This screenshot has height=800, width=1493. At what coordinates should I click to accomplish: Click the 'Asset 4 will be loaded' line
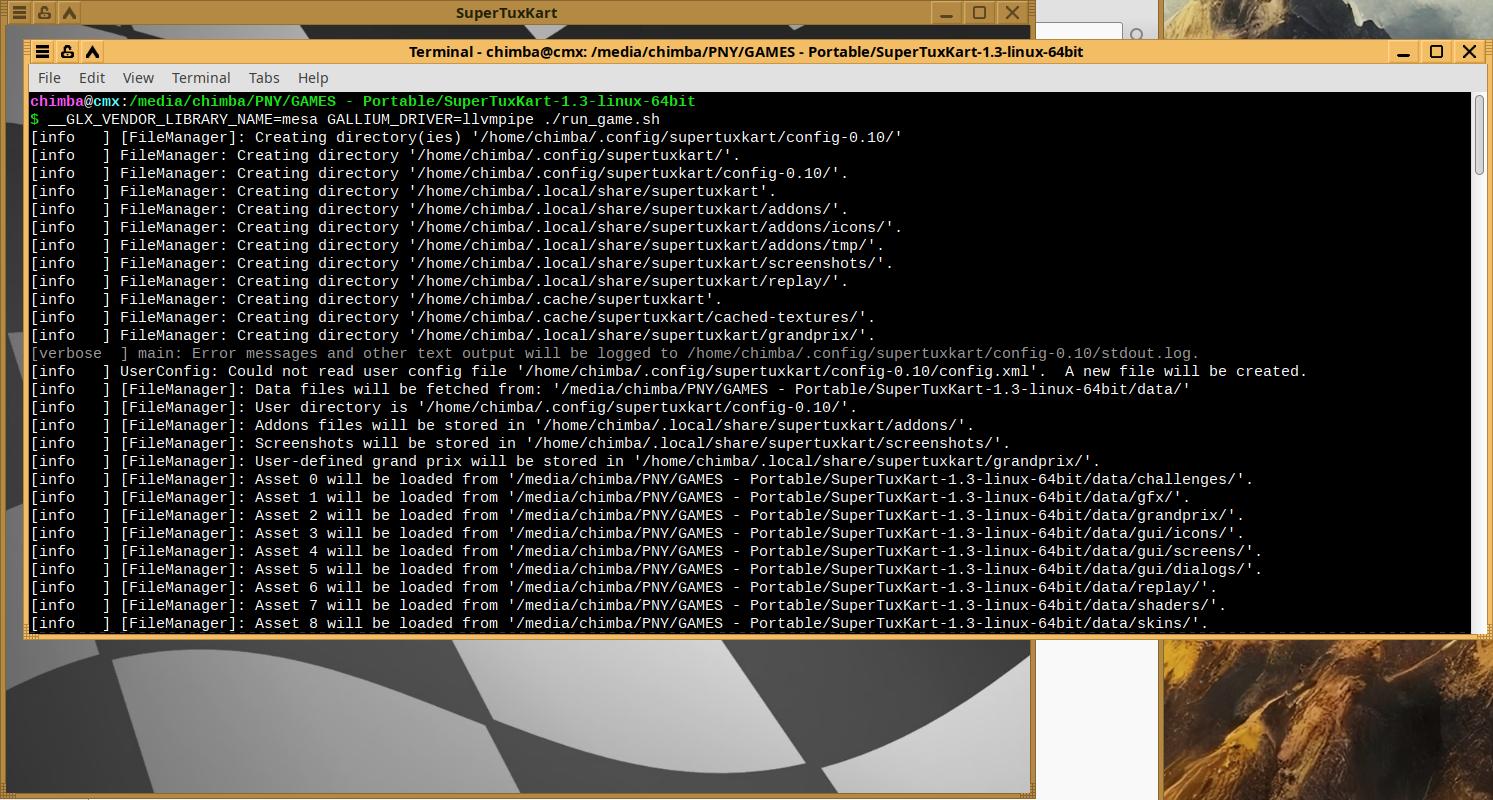point(646,551)
